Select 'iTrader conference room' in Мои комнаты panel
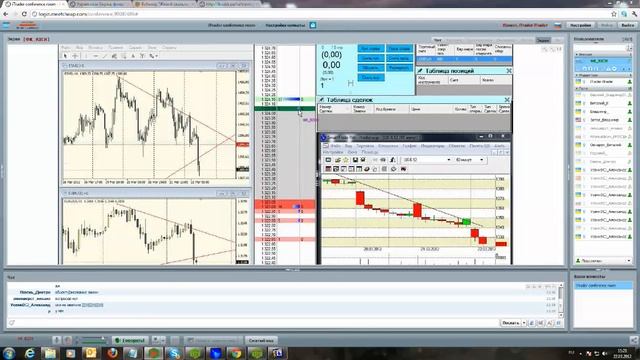Screen dimensions: 640x360 (603, 285)
